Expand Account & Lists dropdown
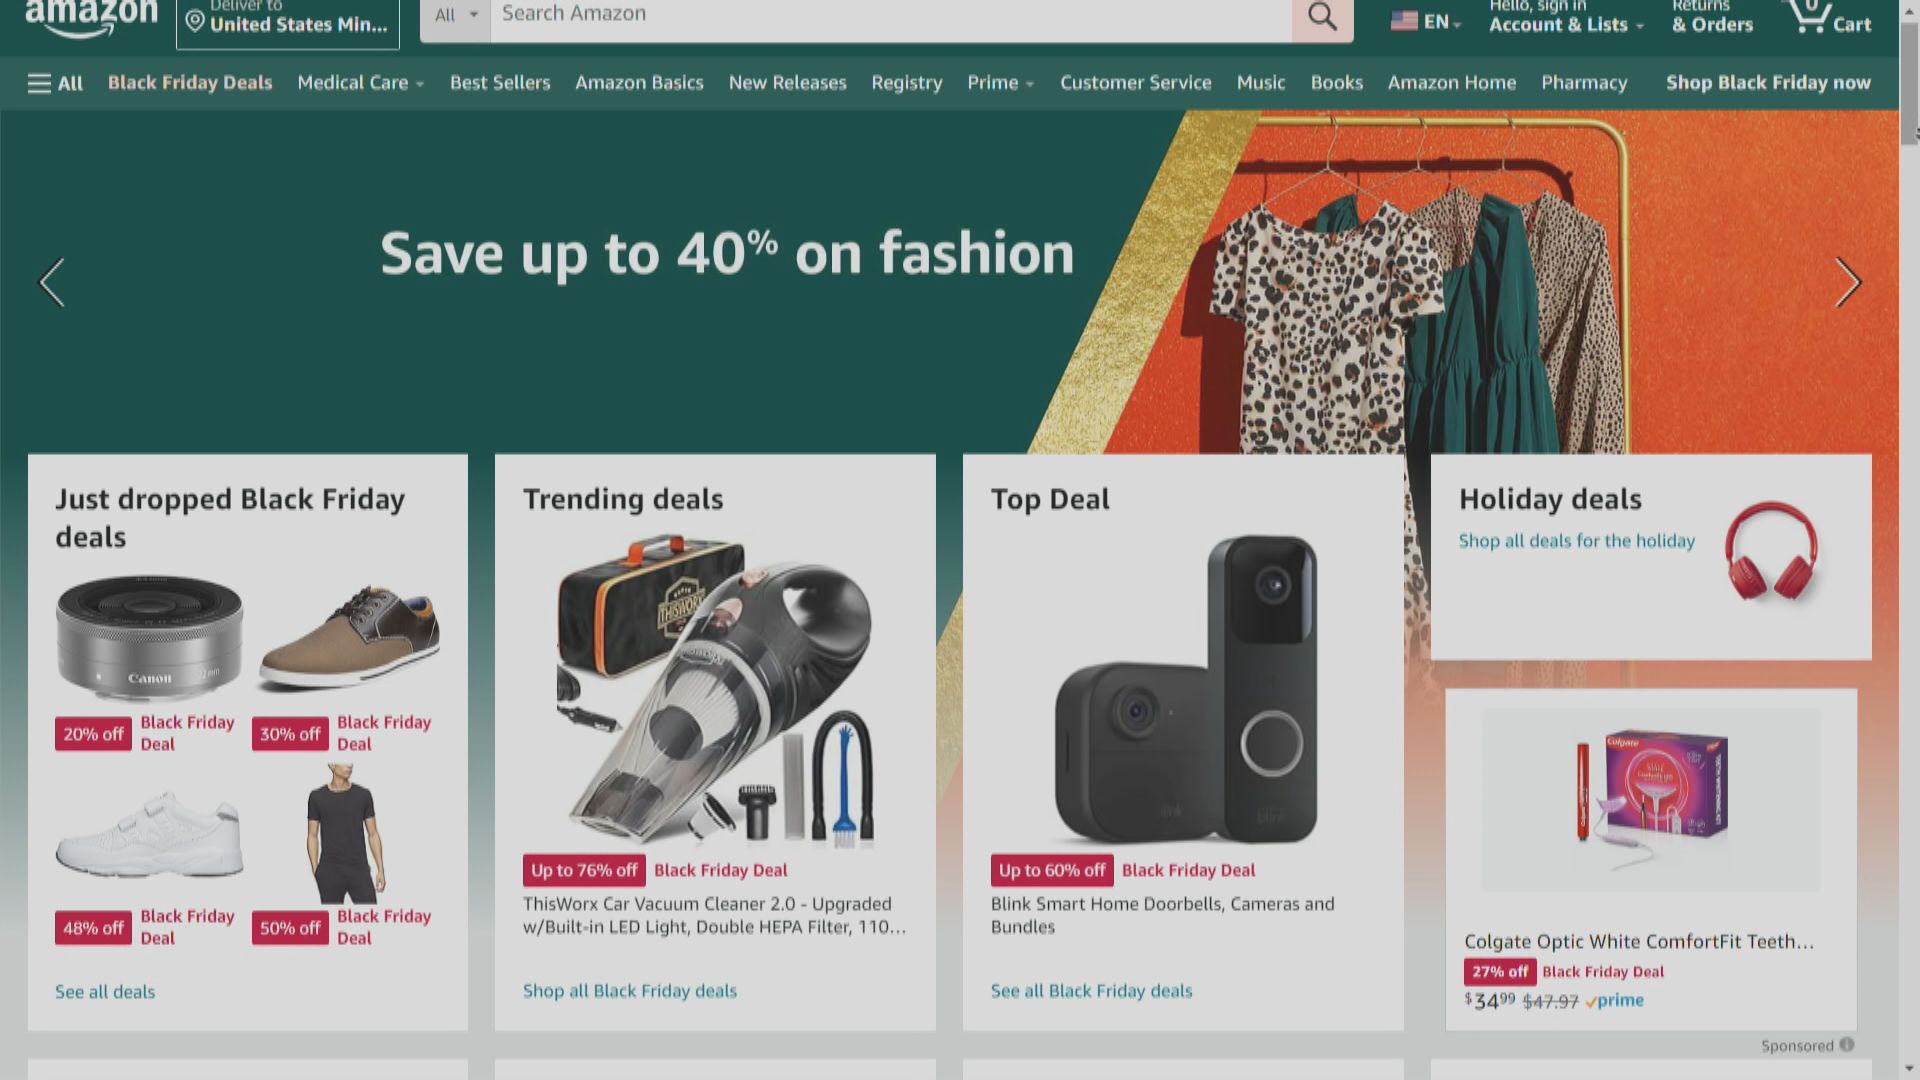This screenshot has width=1920, height=1080. coord(1566,25)
